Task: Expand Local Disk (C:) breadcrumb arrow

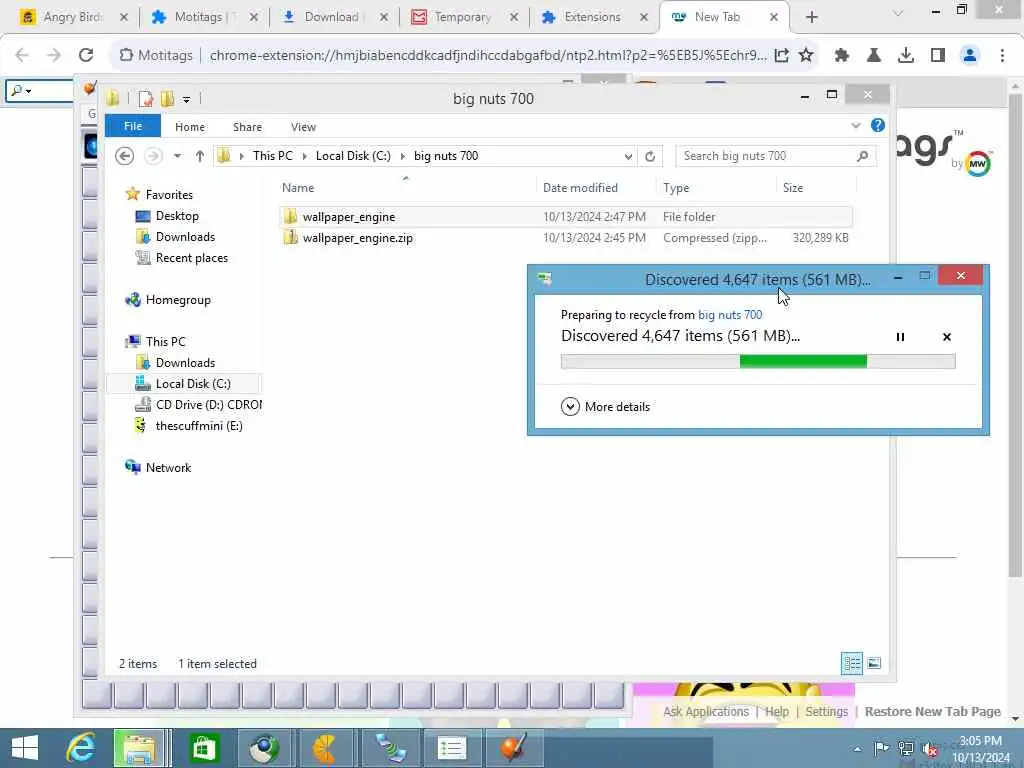Action: 402,156
